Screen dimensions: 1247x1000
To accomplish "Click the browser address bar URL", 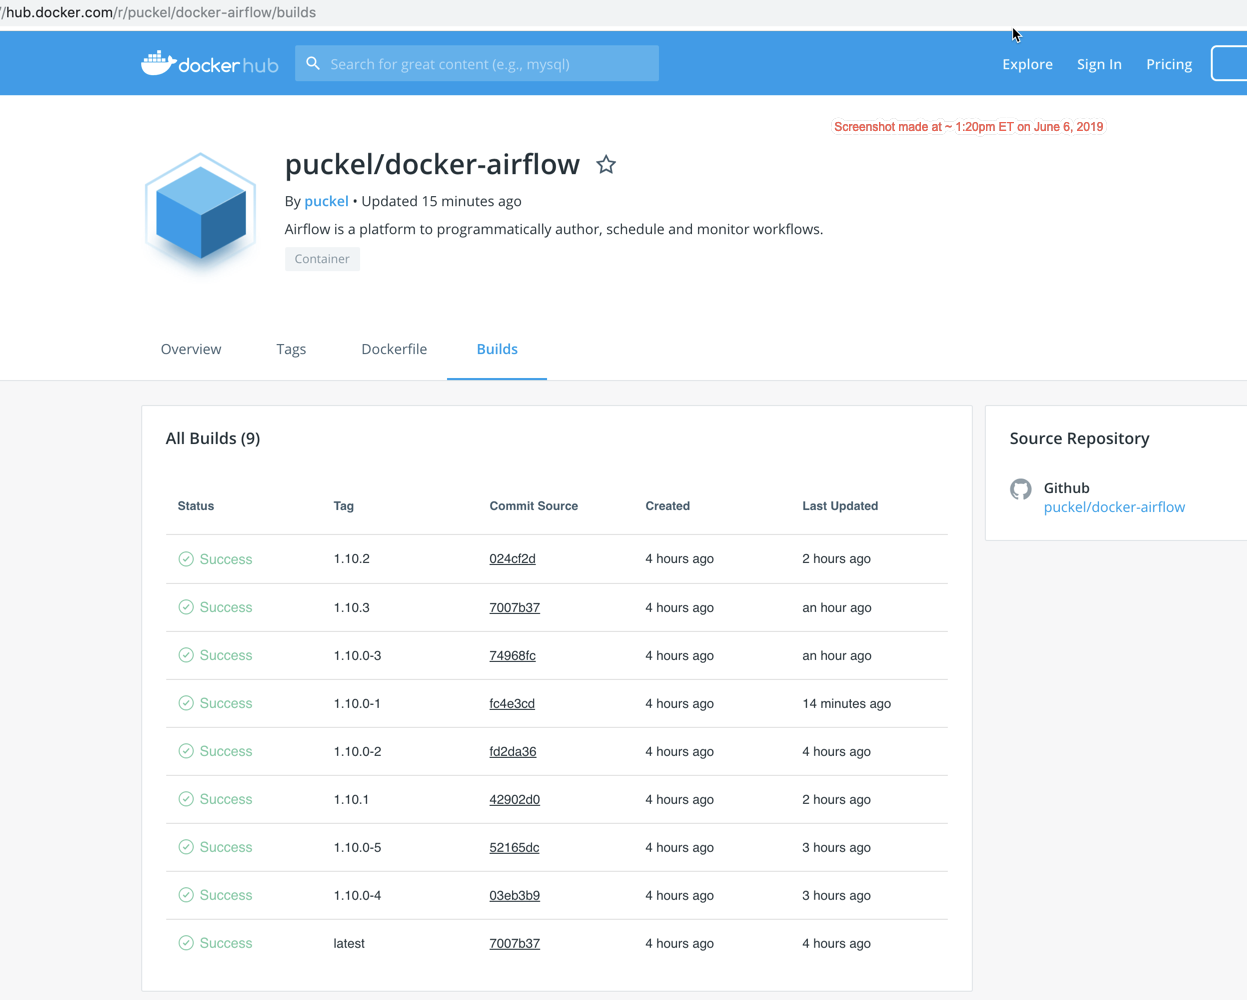I will 158,12.
